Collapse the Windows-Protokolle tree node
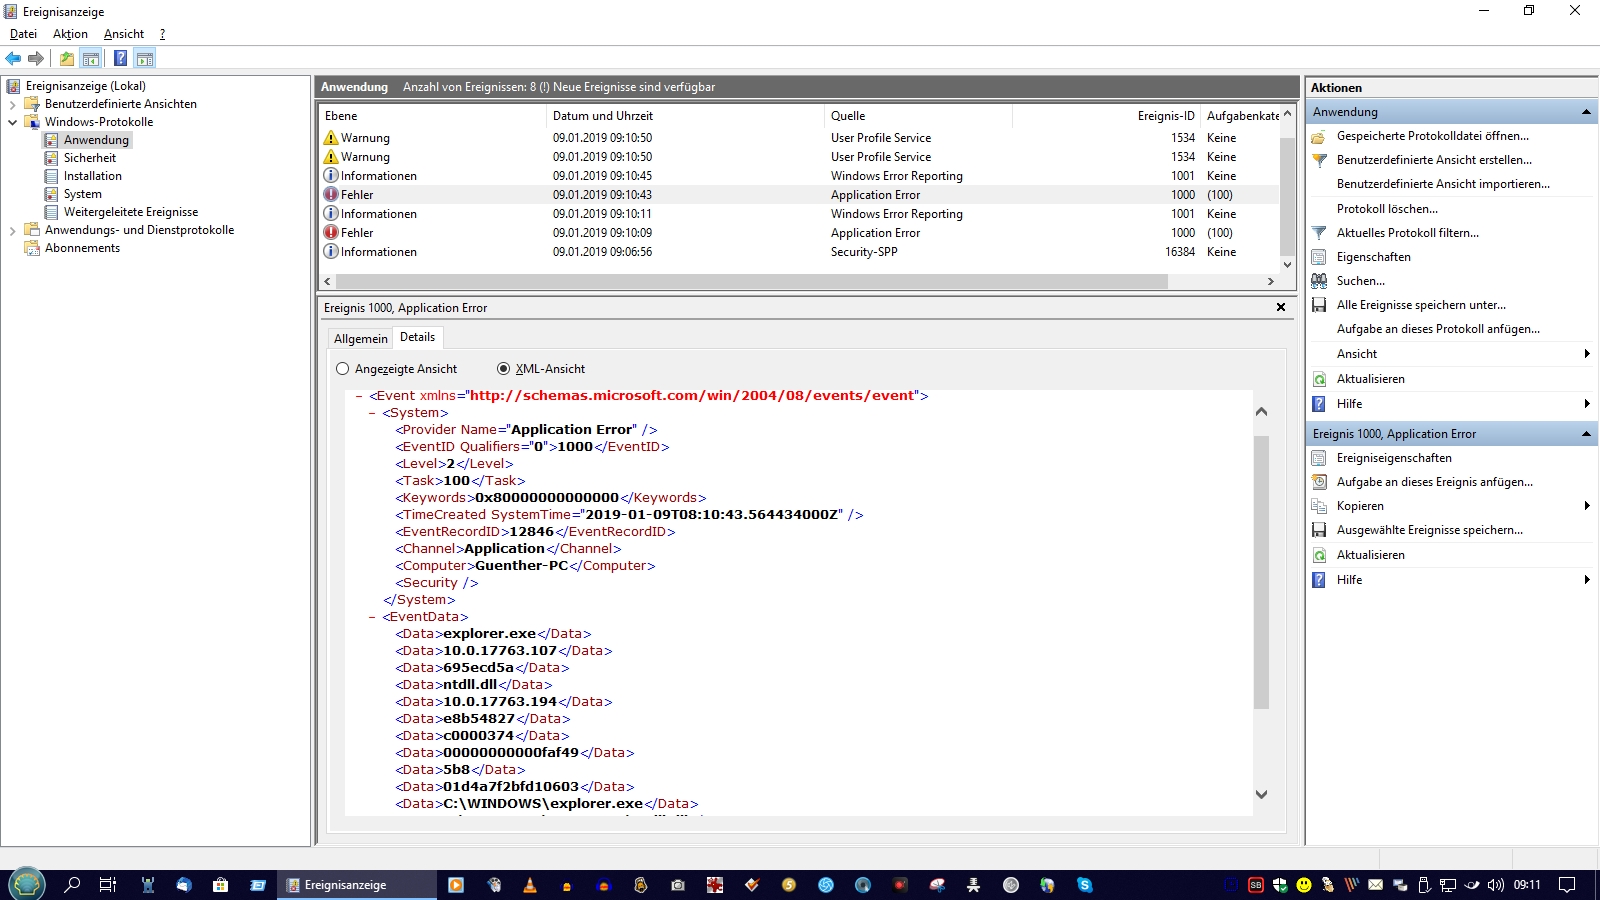This screenshot has height=900, width=1600. click(12, 122)
